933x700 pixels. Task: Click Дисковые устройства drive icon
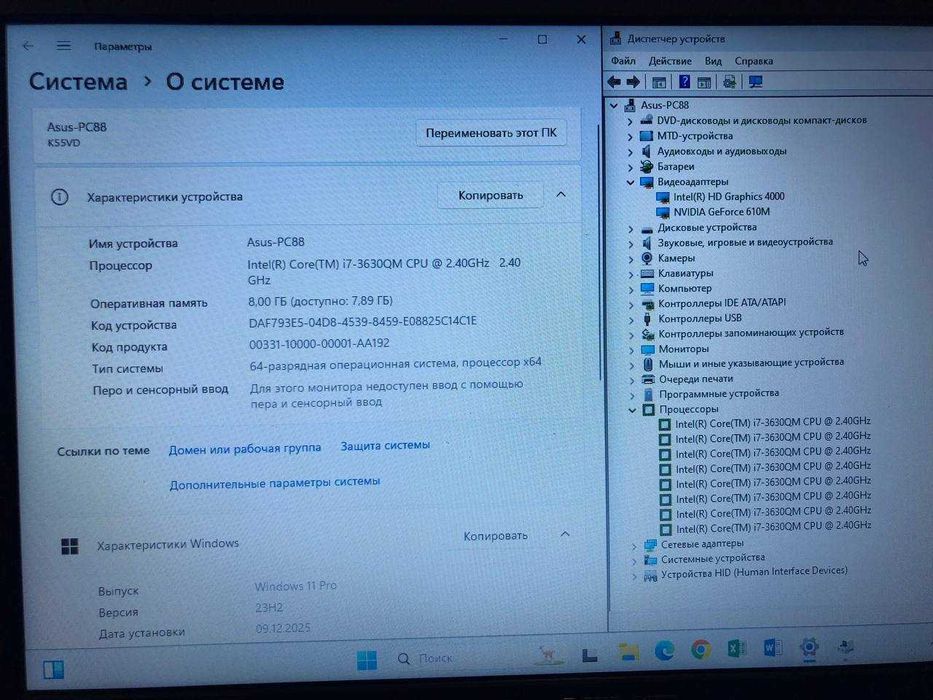(647, 228)
